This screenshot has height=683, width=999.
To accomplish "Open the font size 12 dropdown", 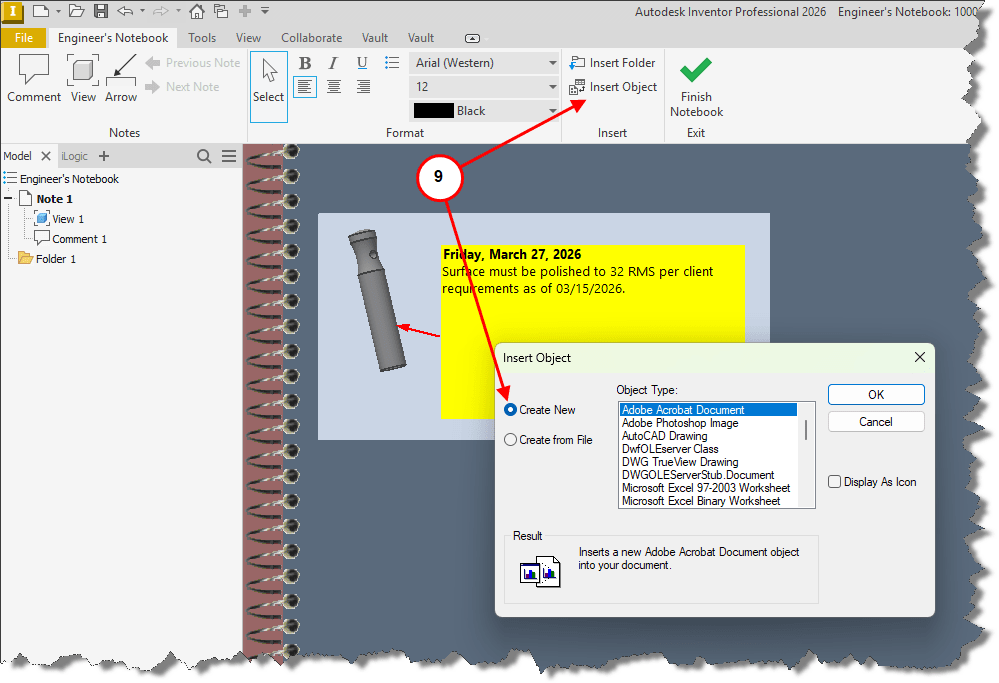I will click(484, 87).
